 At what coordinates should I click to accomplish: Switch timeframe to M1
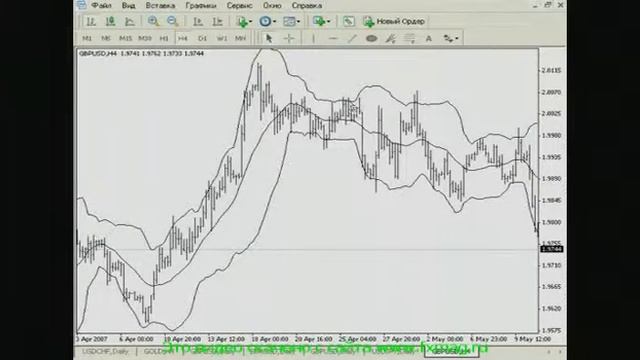coord(87,38)
